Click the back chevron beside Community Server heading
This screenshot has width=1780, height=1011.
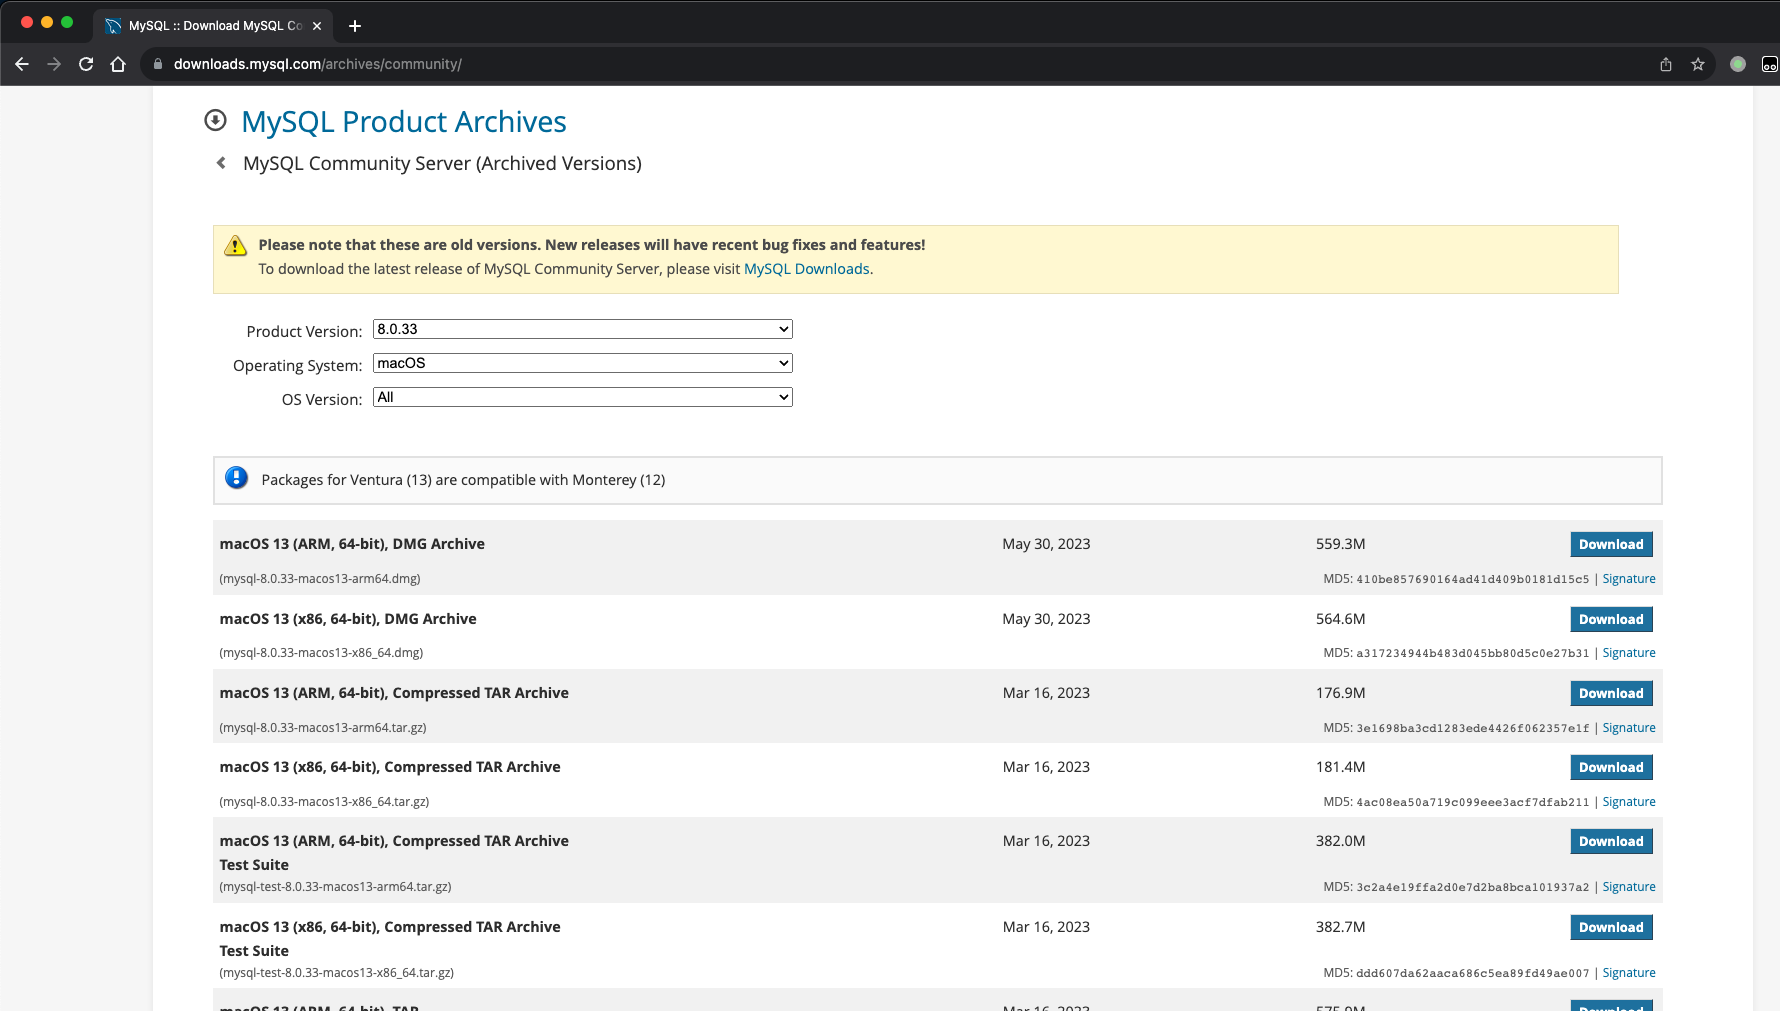click(221, 163)
